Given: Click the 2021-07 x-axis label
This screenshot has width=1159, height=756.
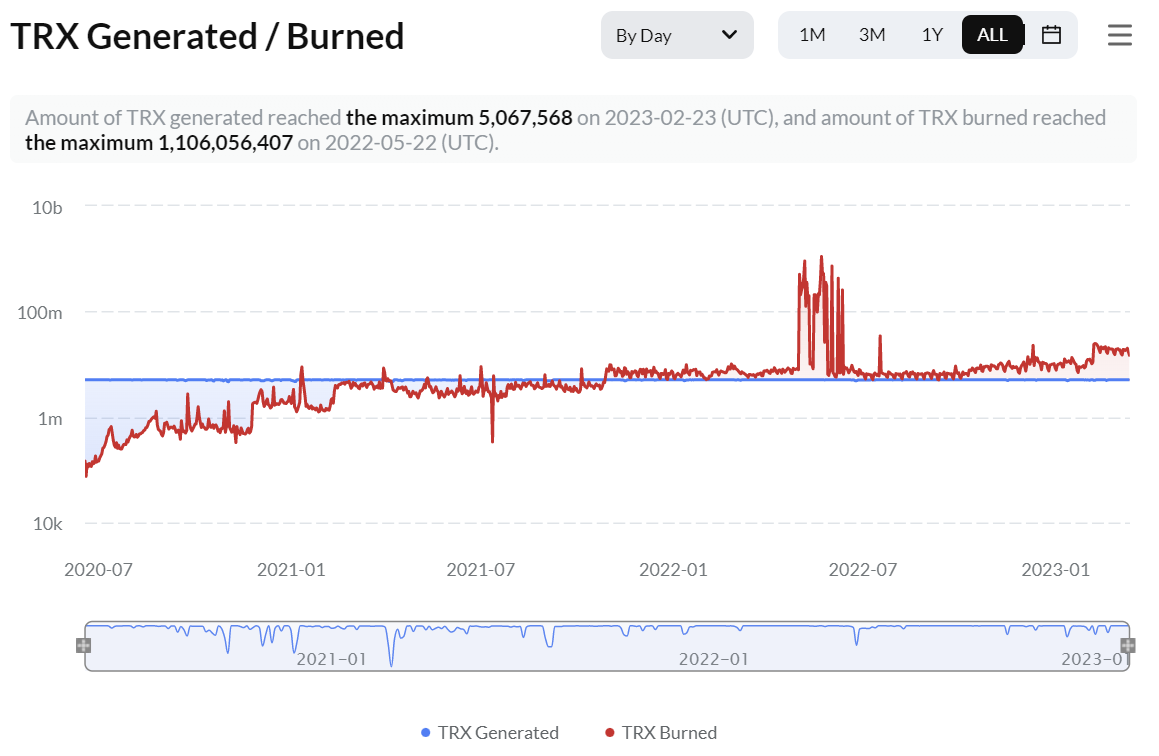Looking at the screenshot, I should [480, 570].
